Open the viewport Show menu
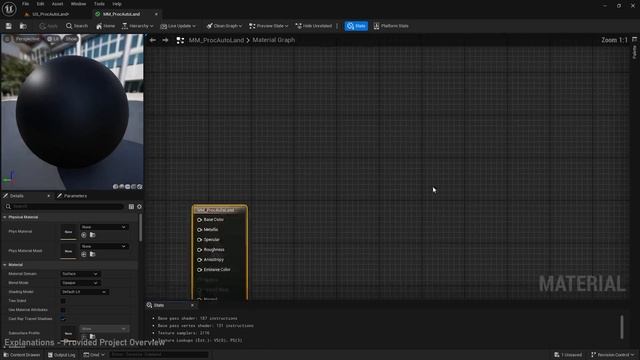This screenshot has height=360, width=640. click(71, 39)
